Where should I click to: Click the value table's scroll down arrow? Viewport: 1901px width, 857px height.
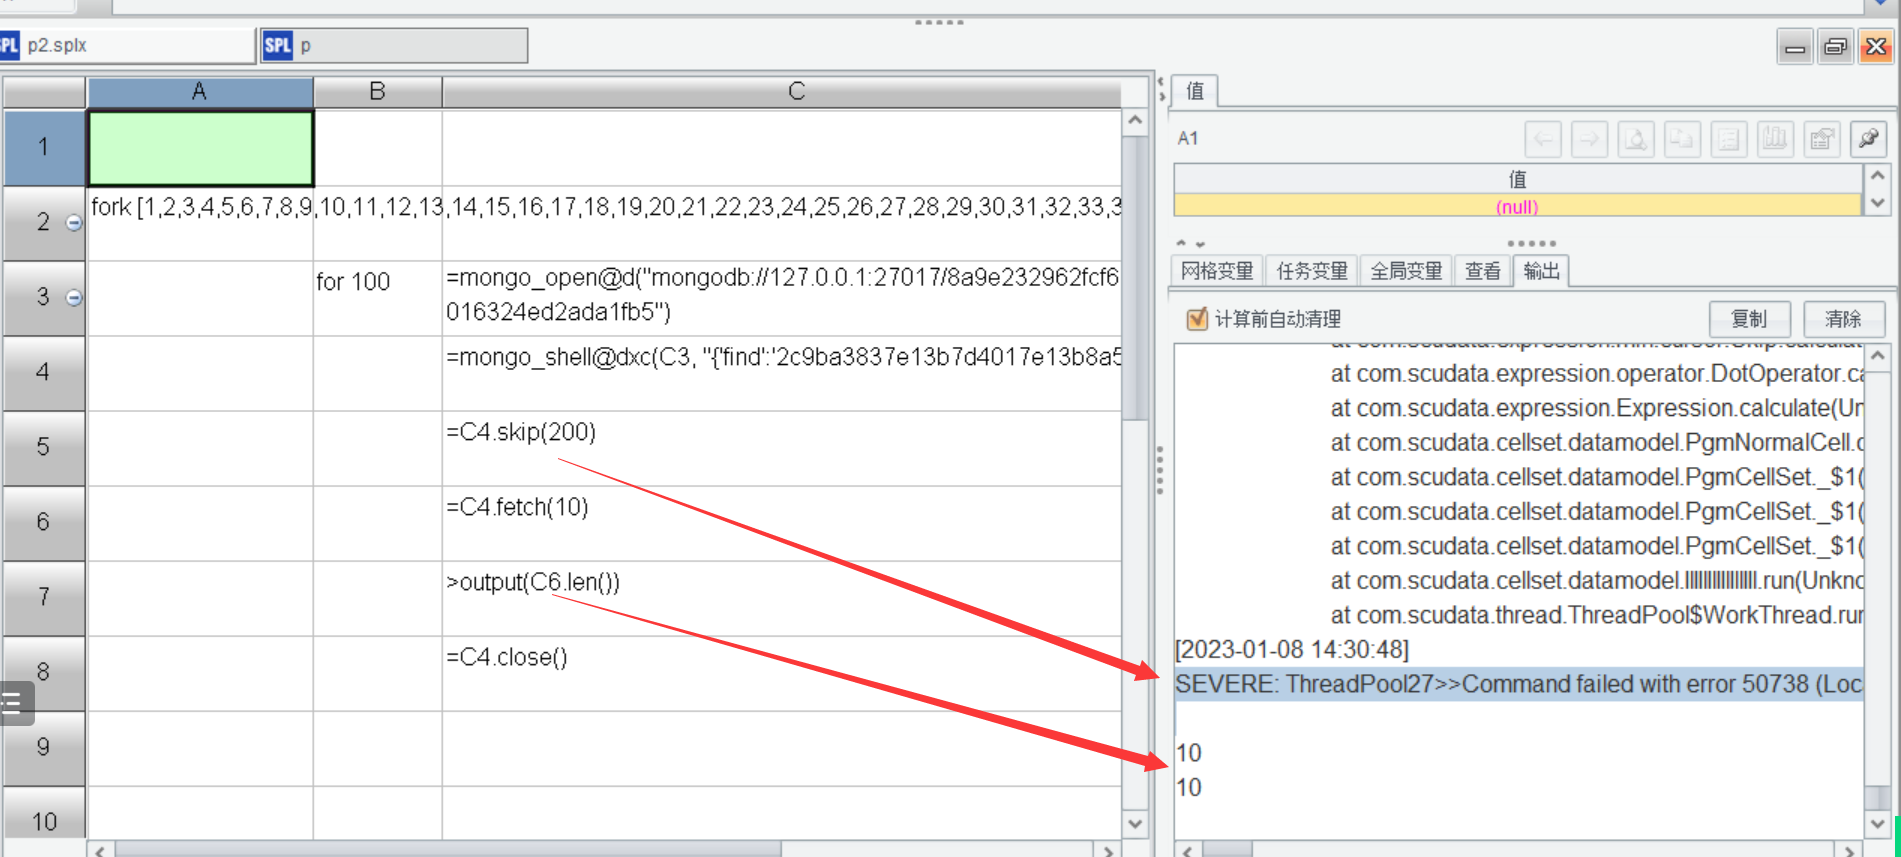point(1878,203)
